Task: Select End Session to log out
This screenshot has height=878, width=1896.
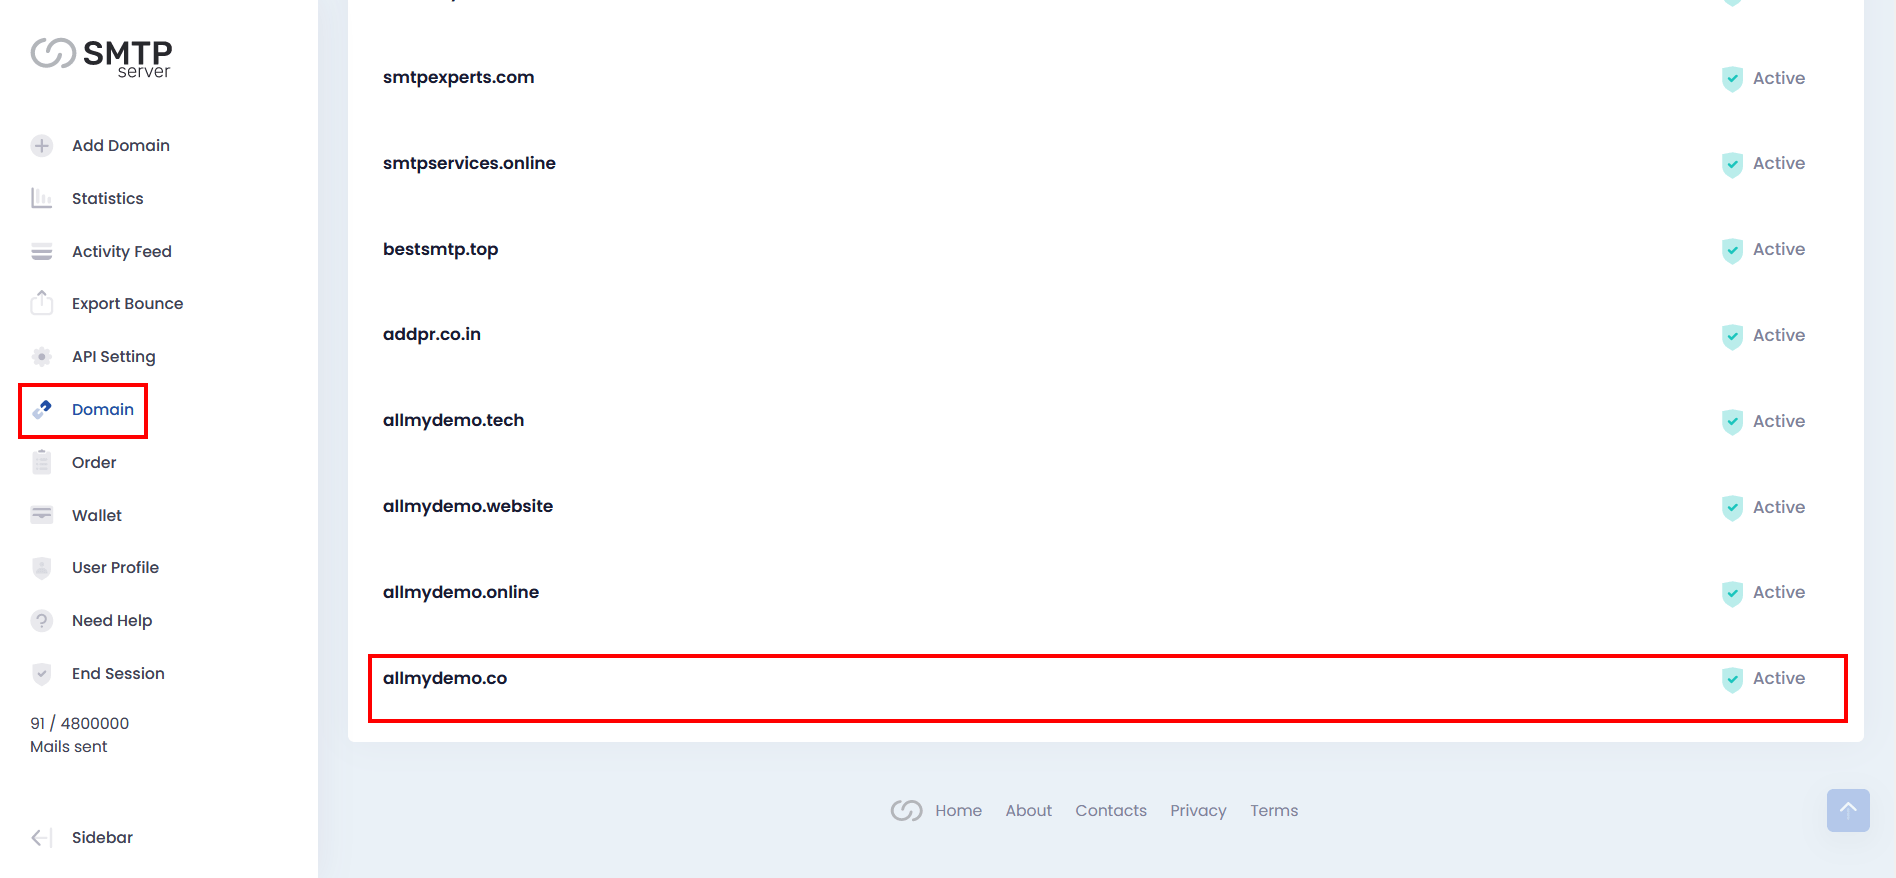Action: coord(118,674)
